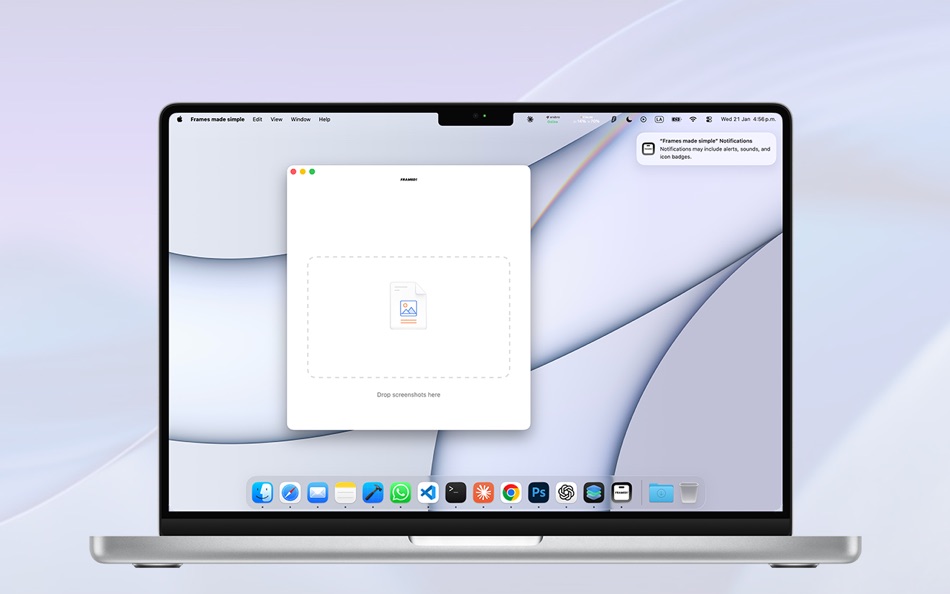The width and height of the screenshot is (950, 594).
Task: Open Adobe Photoshop from the Dock
Action: click(x=536, y=492)
